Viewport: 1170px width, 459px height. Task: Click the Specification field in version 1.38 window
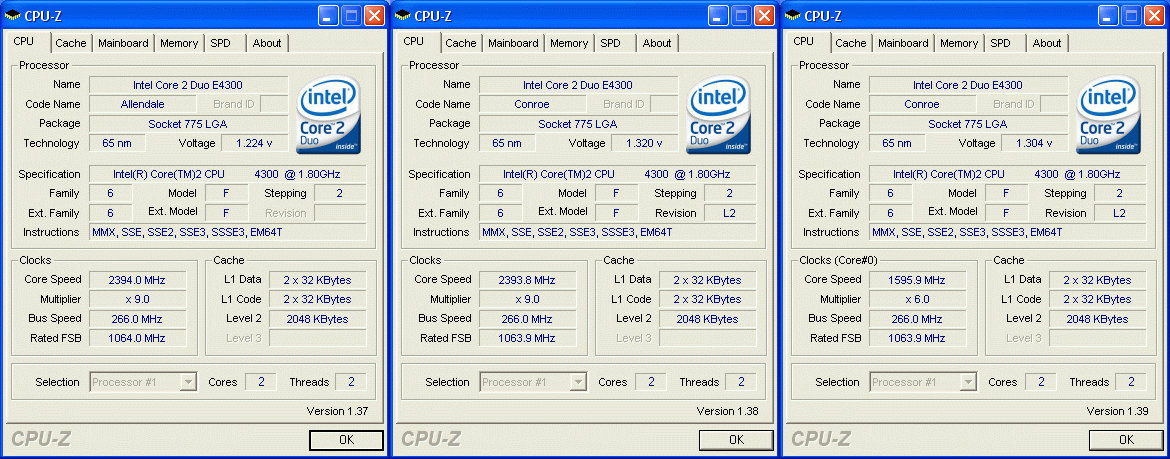tap(618, 175)
